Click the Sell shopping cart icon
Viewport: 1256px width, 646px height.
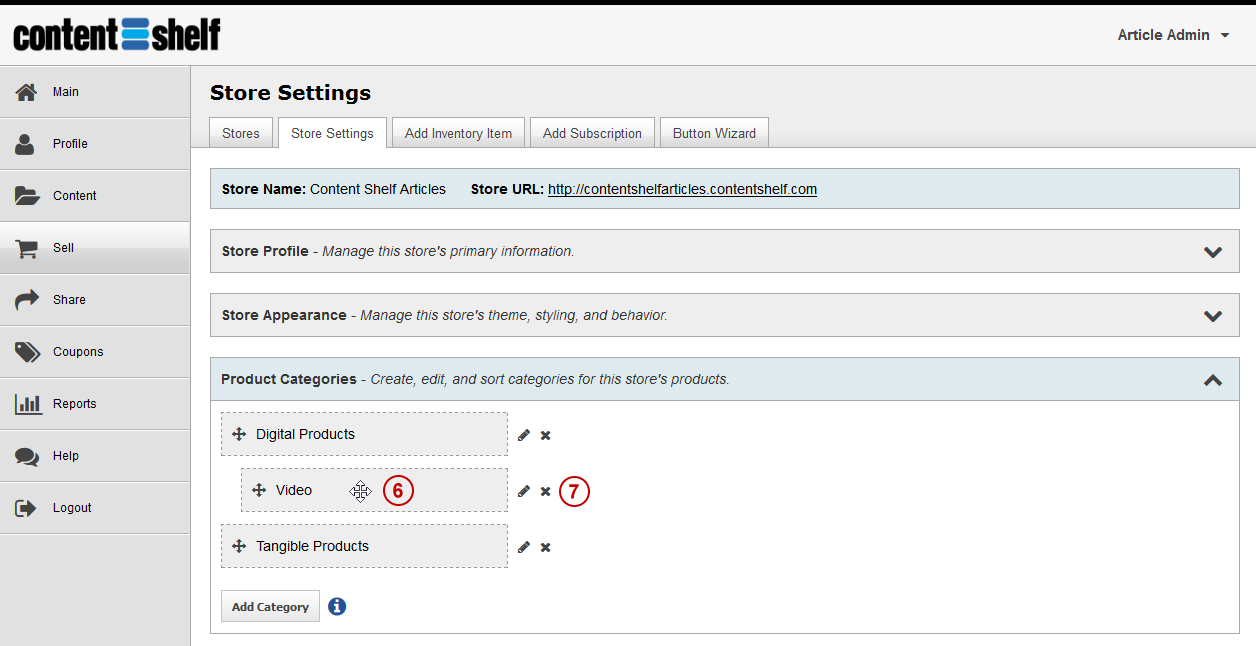[27, 248]
